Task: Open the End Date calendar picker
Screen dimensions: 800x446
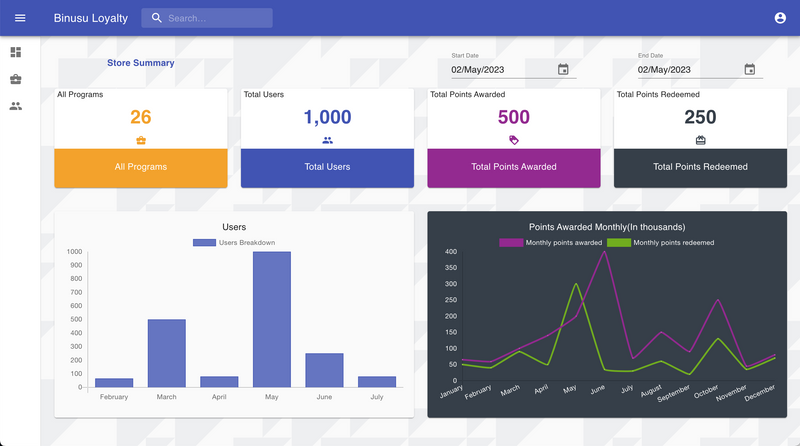Action: 750,70
